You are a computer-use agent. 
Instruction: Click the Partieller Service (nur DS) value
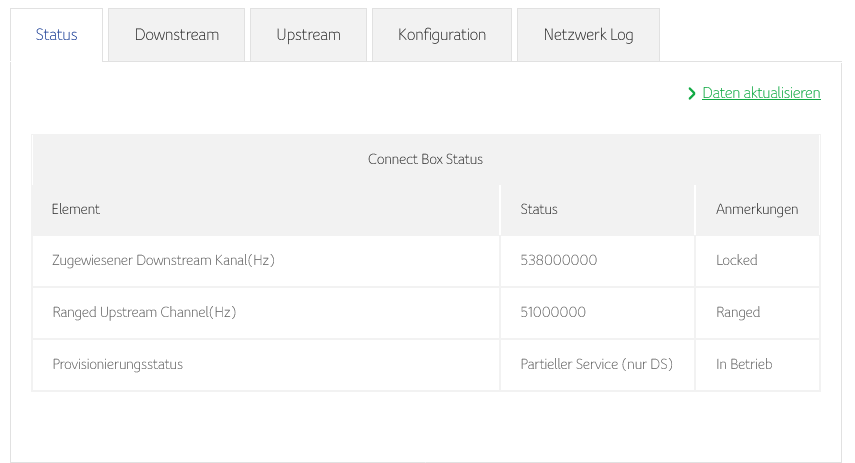pyautogui.click(x=596, y=364)
